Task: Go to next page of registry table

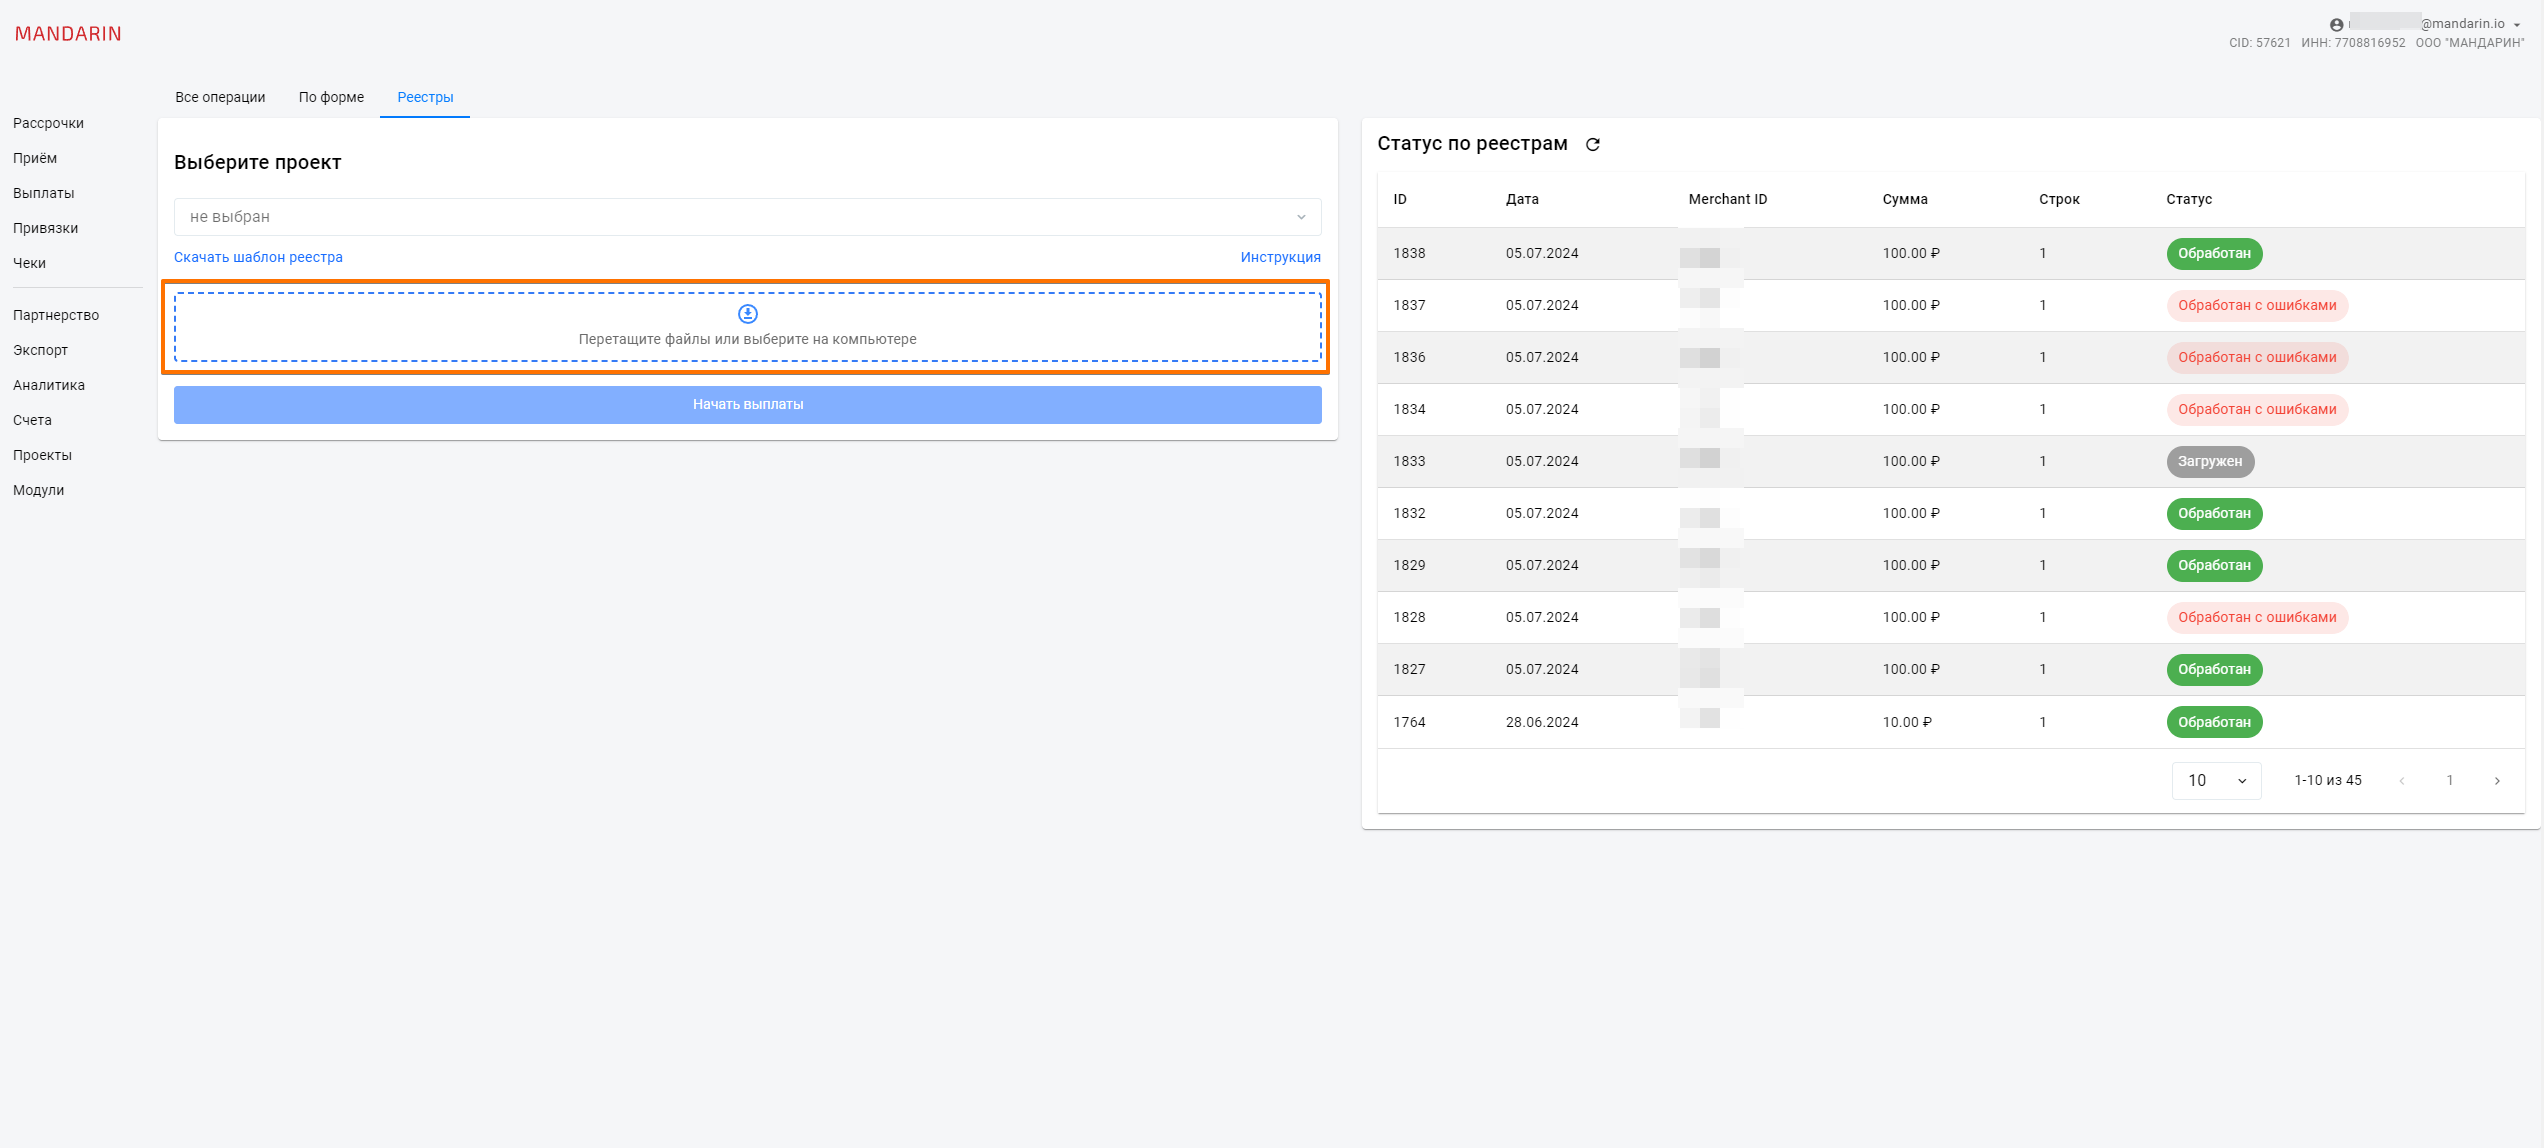Action: [x=2497, y=781]
